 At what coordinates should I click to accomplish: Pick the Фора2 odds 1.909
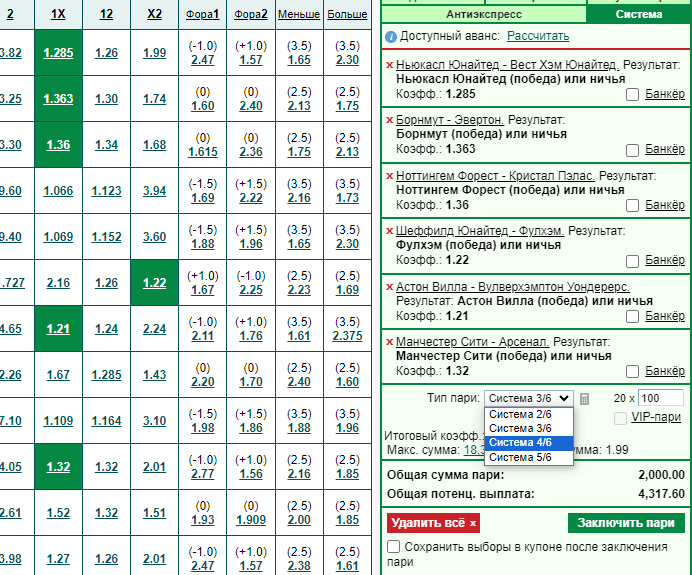[251, 520]
